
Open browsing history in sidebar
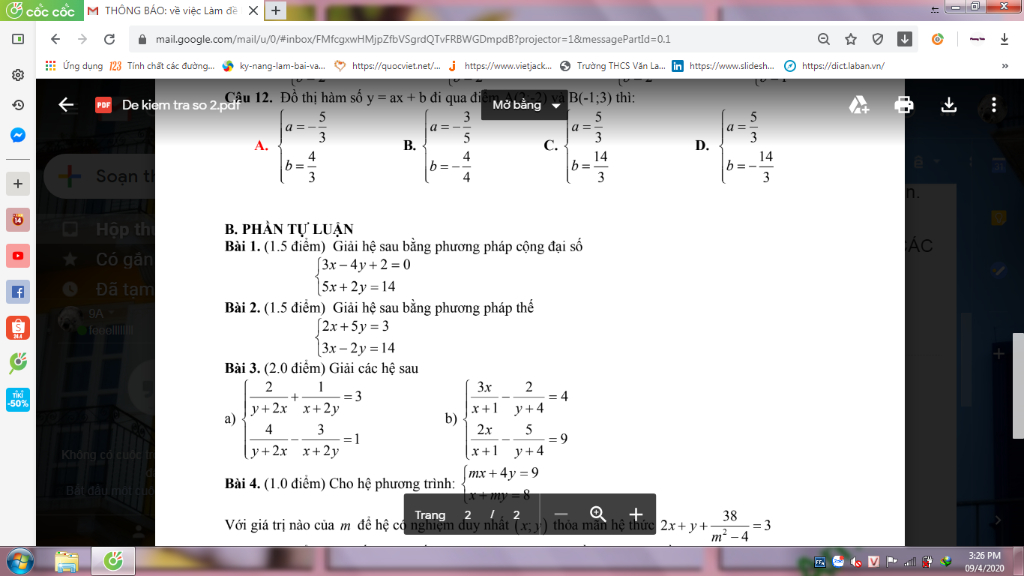[x=18, y=105]
